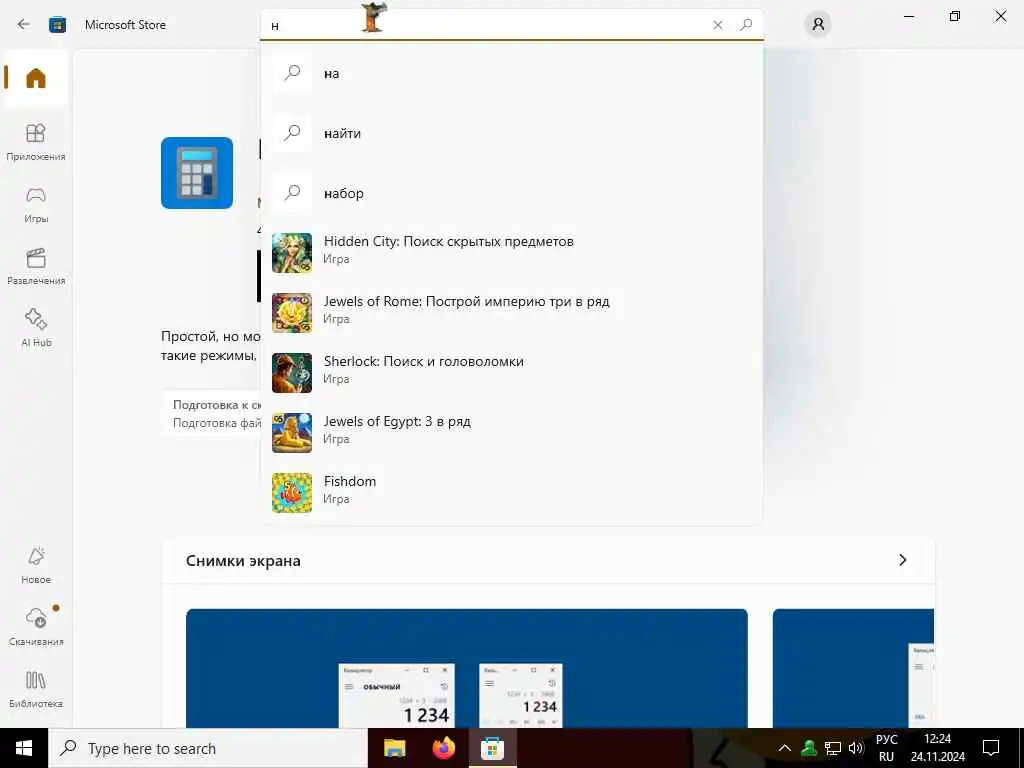Viewport: 1024px width, 768px height.
Task: Open the network status tray icon
Action: click(x=833, y=748)
